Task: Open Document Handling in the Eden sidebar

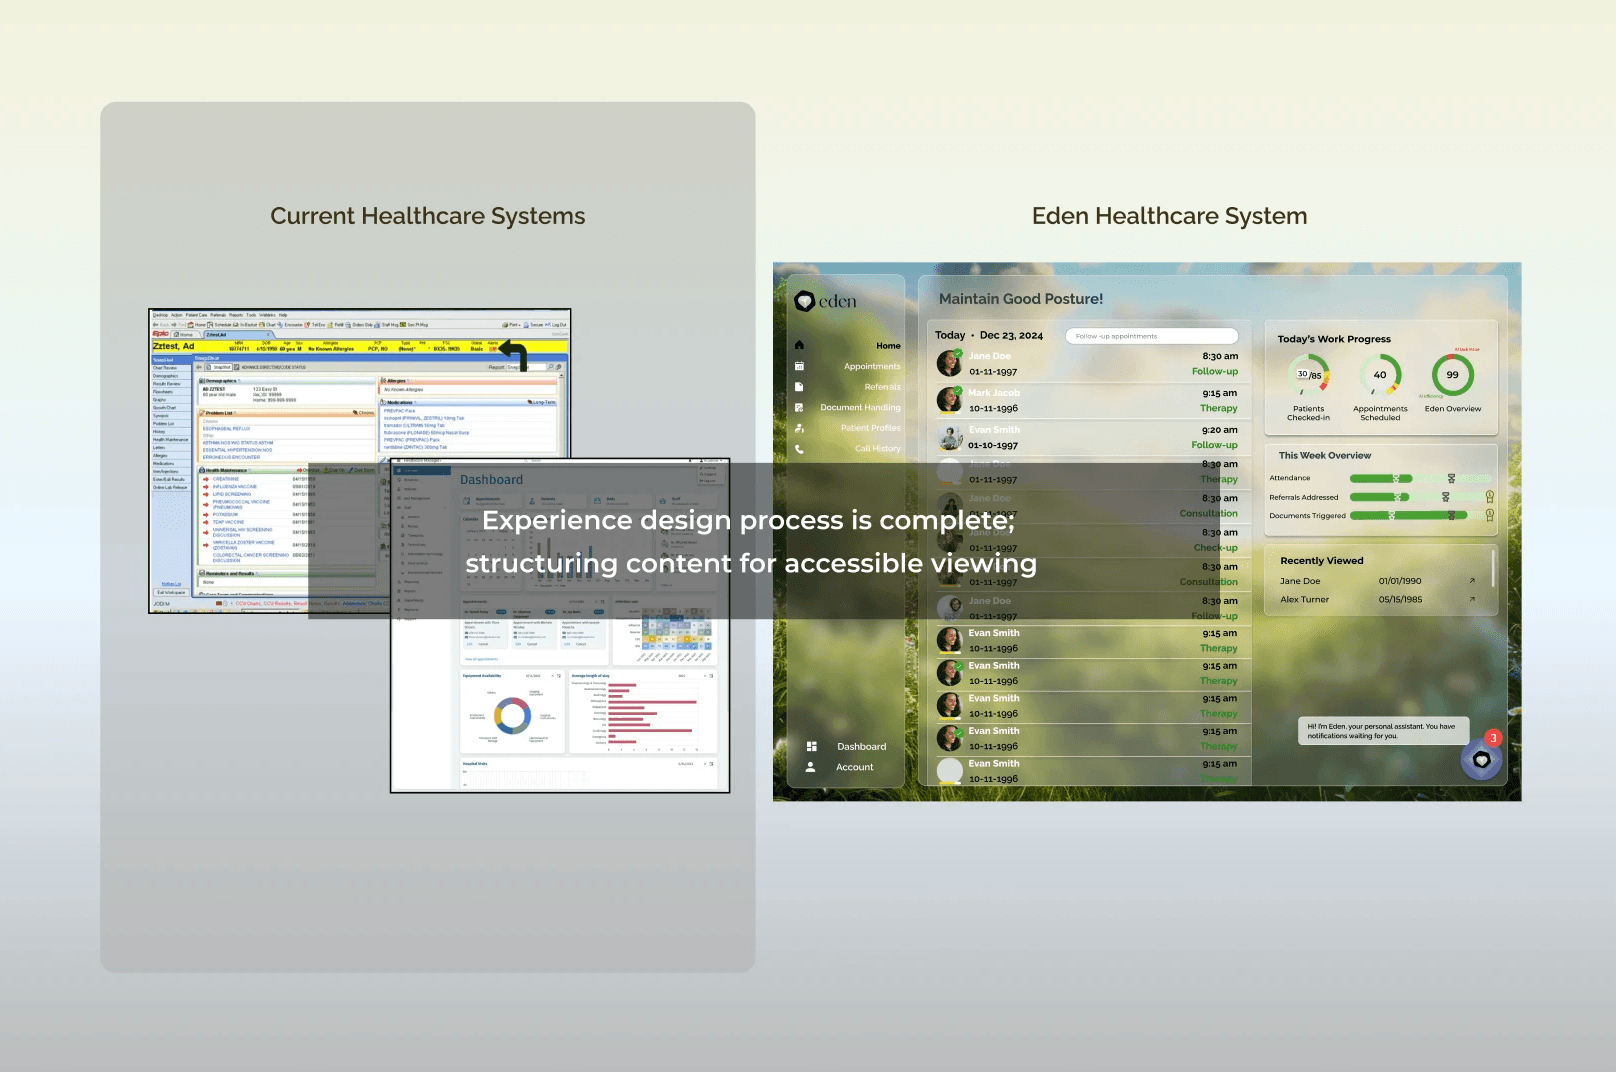Action: click(x=860, y=407)
